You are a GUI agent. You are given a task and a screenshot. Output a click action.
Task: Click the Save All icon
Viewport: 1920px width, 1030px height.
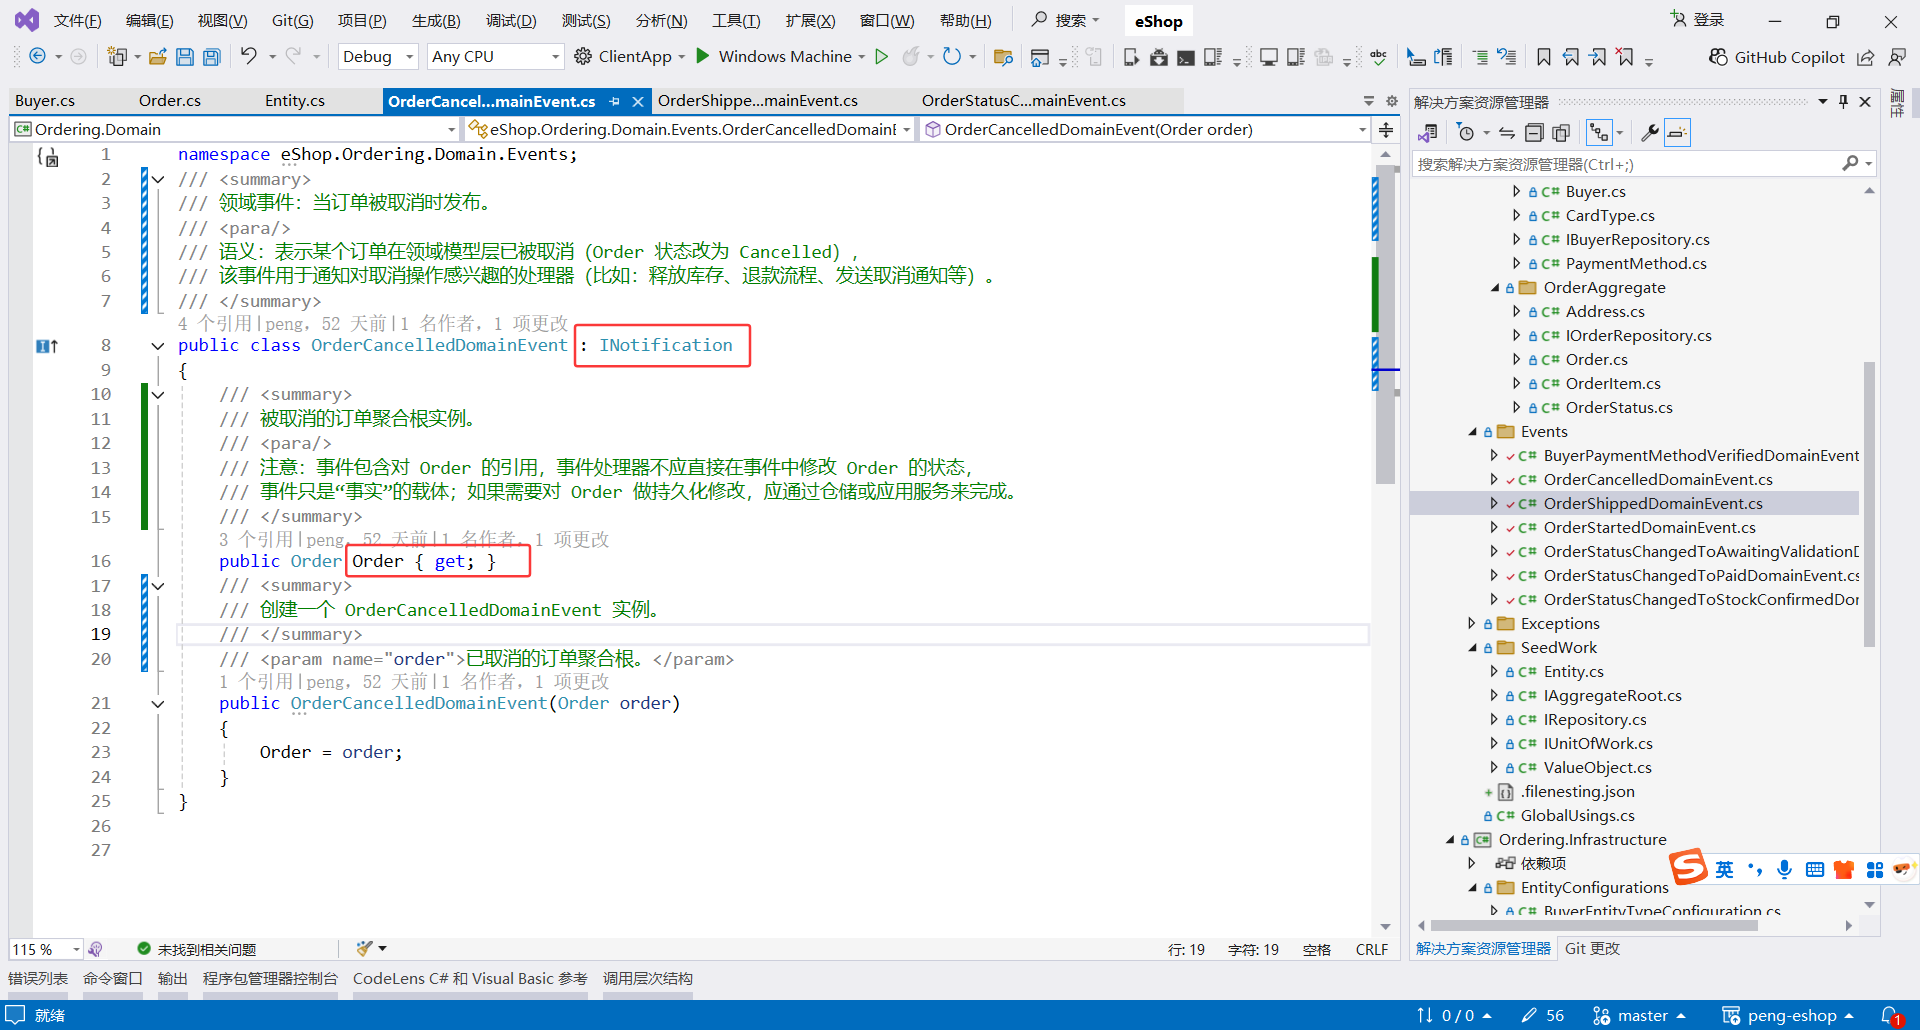[x=212, y=57]
